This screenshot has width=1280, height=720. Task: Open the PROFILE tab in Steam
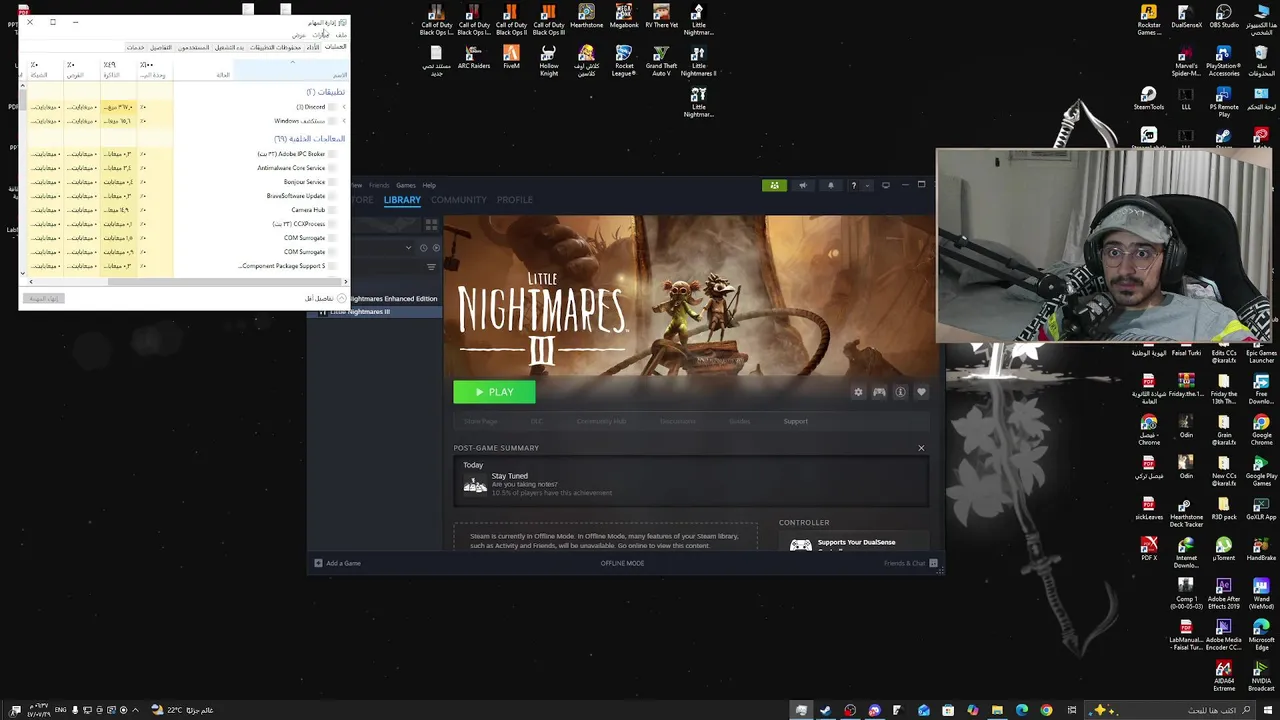tap(515, 200)
